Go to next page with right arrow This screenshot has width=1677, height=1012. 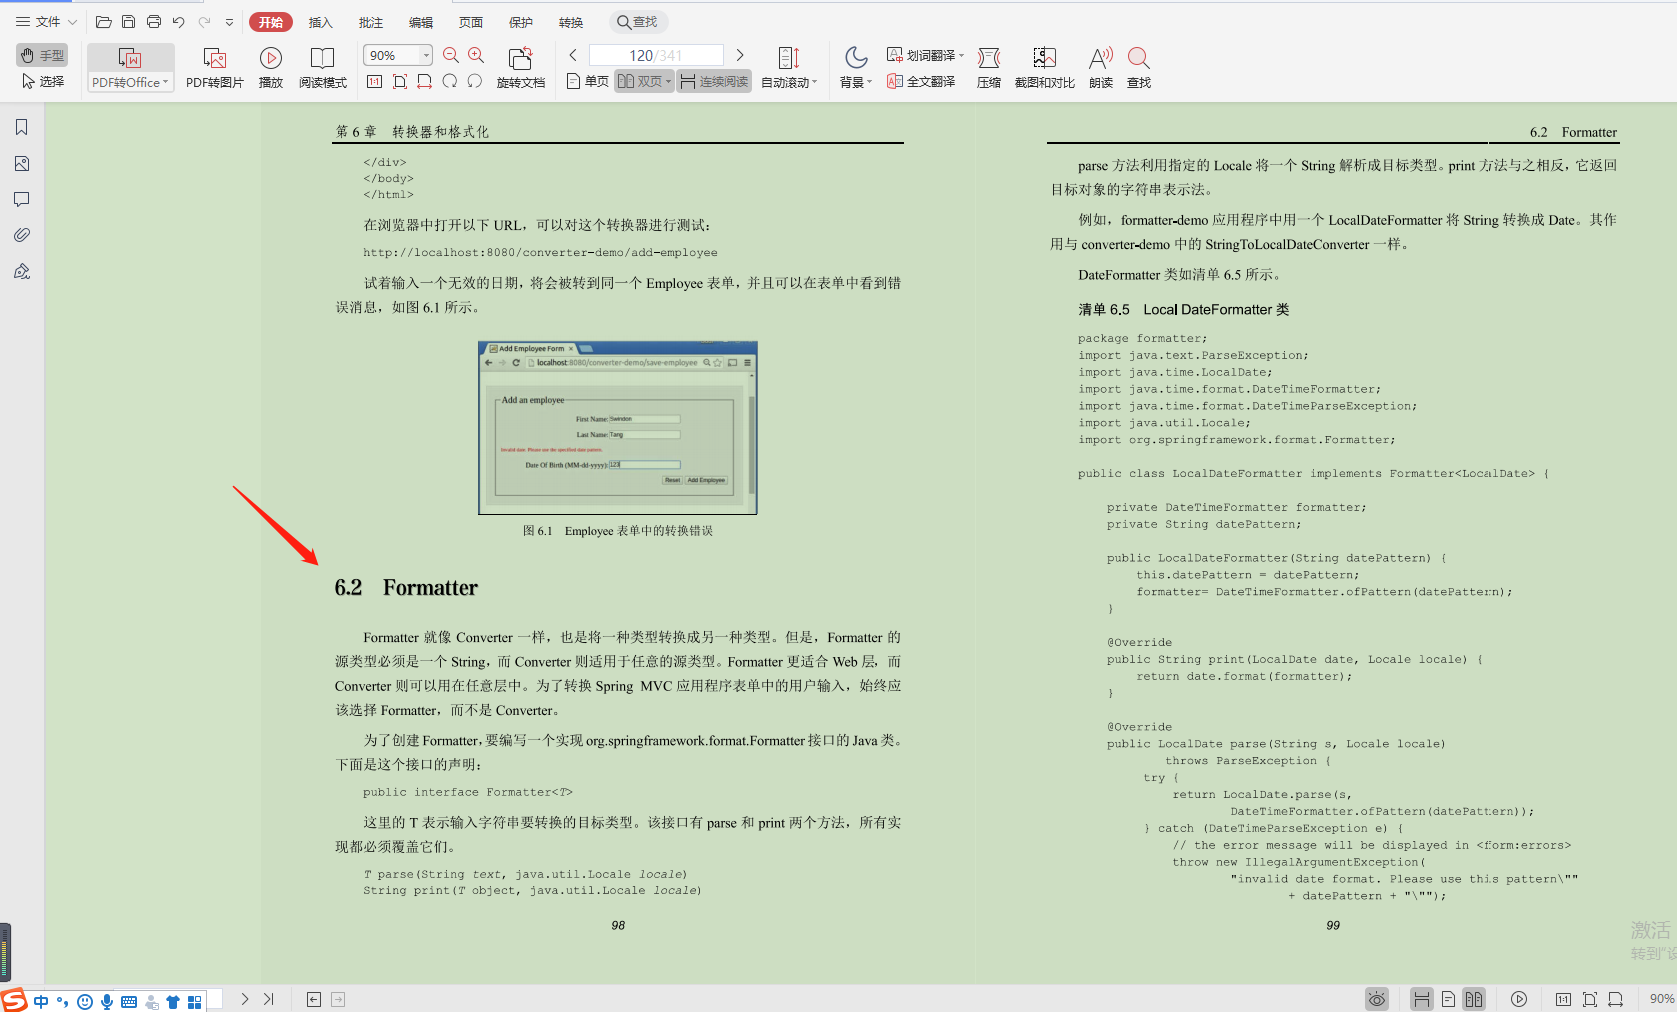pyautogui.click(x=740, y=55)
